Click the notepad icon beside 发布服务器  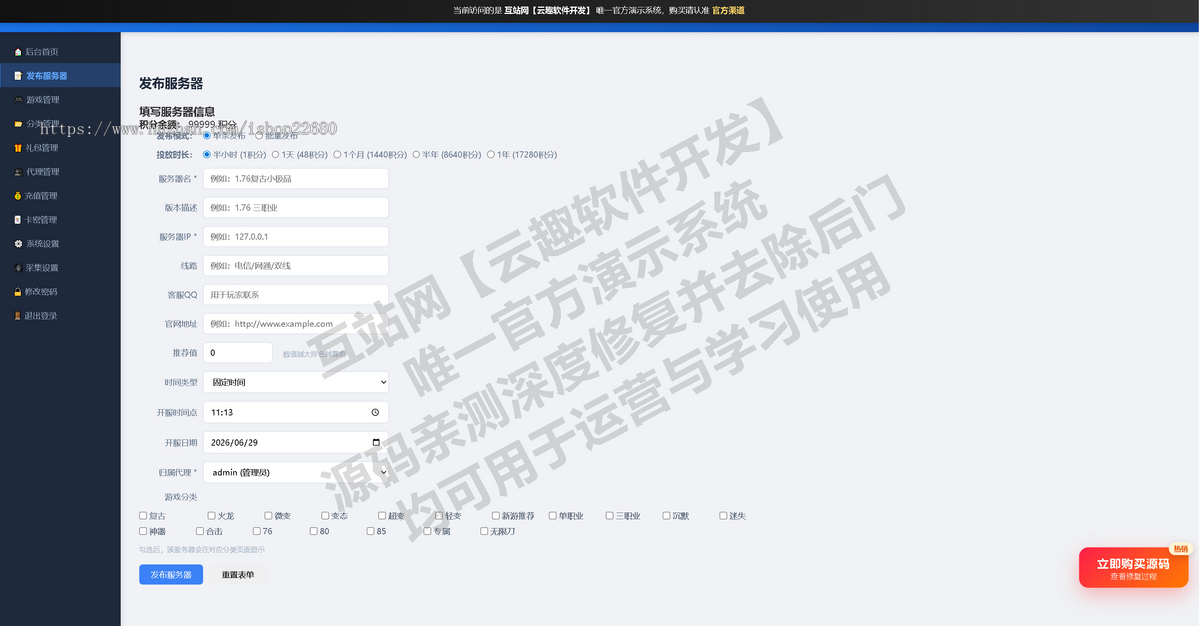click(18, 76)
